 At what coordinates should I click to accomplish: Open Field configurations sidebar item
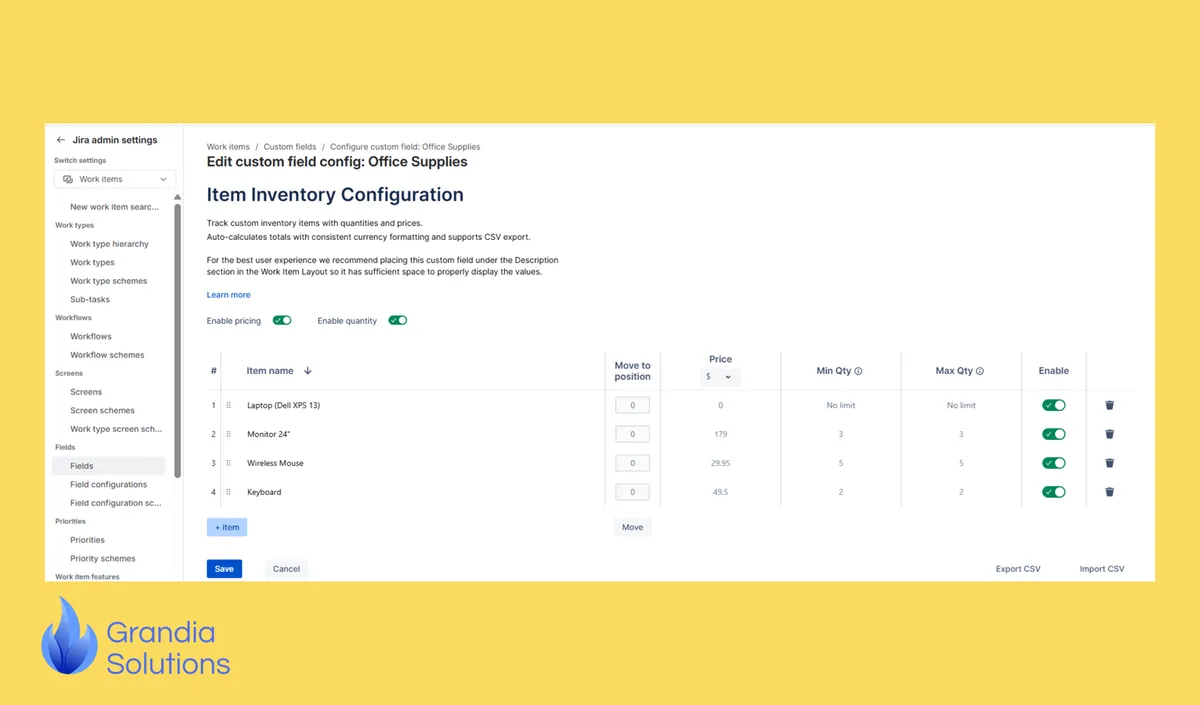pos(108,485)
